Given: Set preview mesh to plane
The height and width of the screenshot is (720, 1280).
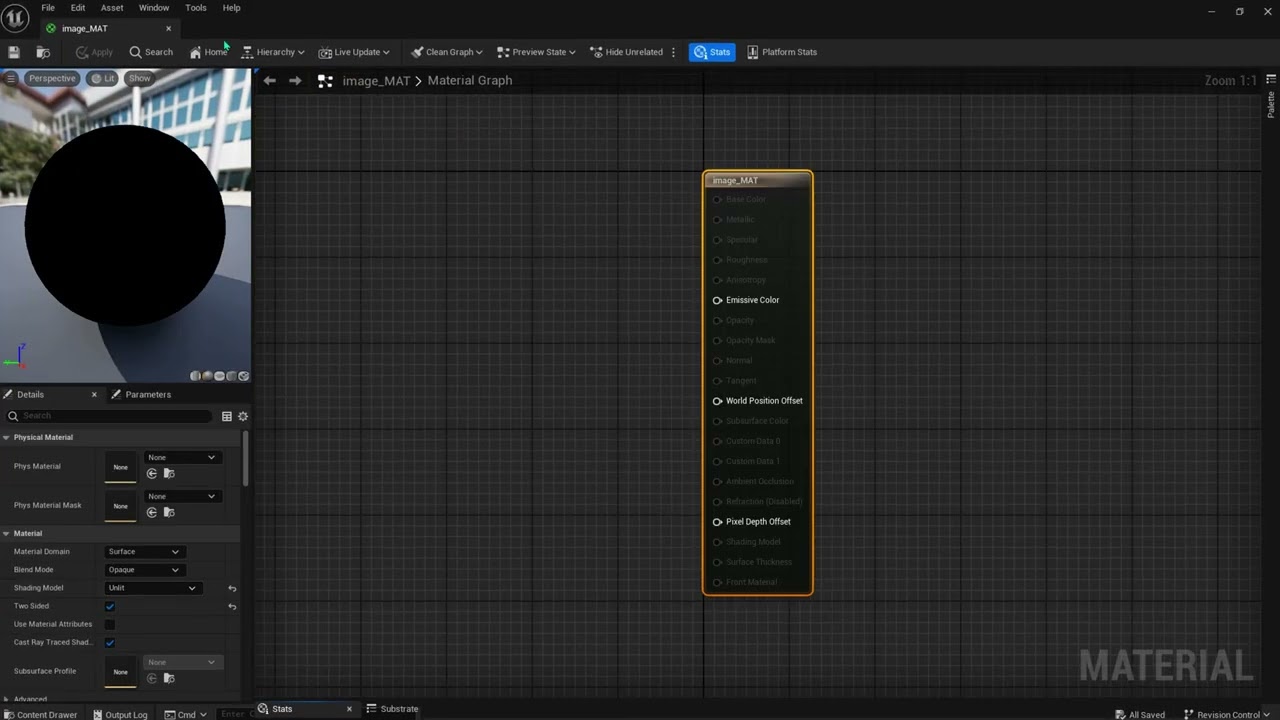Looking at the screenshot, I should point(220,376).
